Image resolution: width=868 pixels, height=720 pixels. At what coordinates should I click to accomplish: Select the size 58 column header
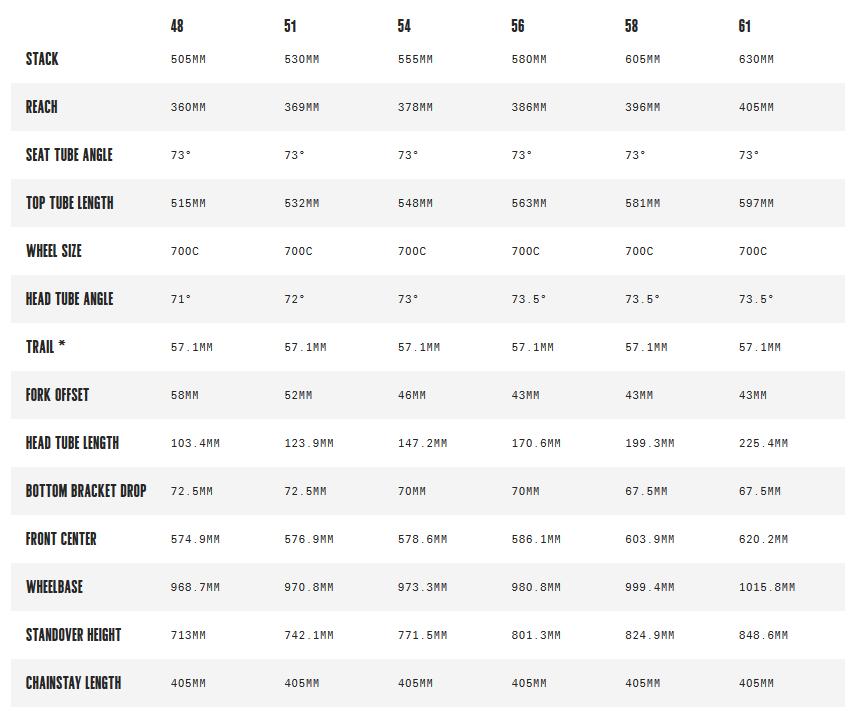632,26
